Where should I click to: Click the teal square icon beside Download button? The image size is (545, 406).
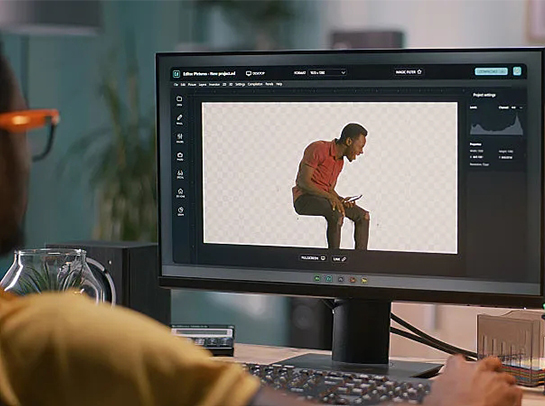pos(517,71)
